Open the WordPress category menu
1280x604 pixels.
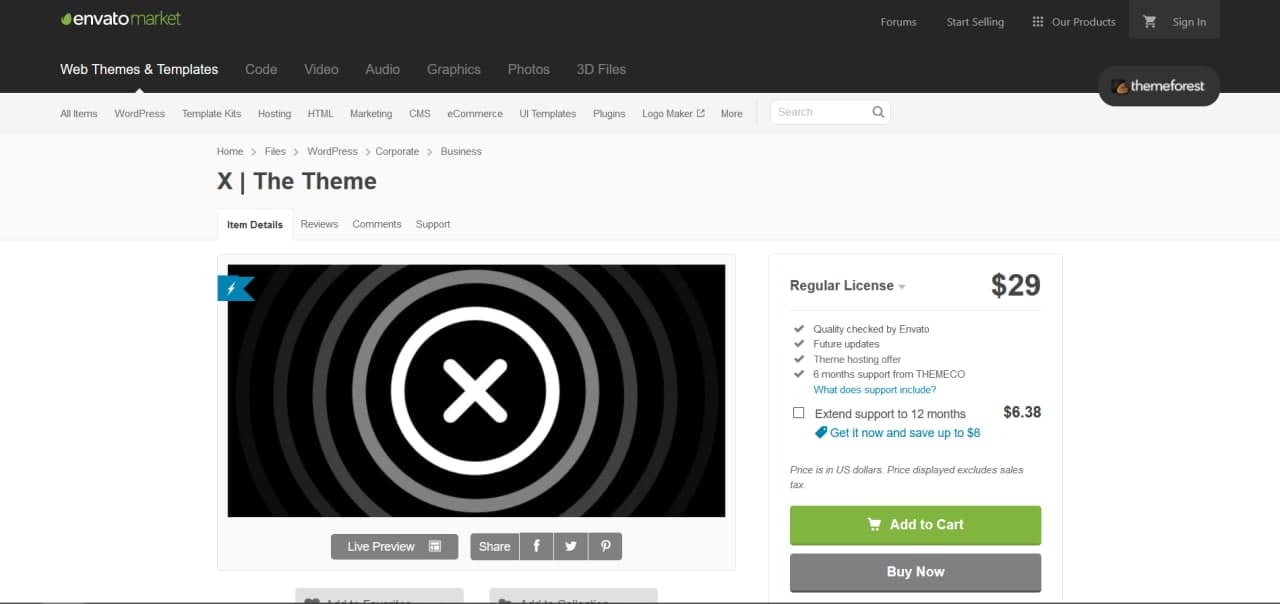[139, 114]
